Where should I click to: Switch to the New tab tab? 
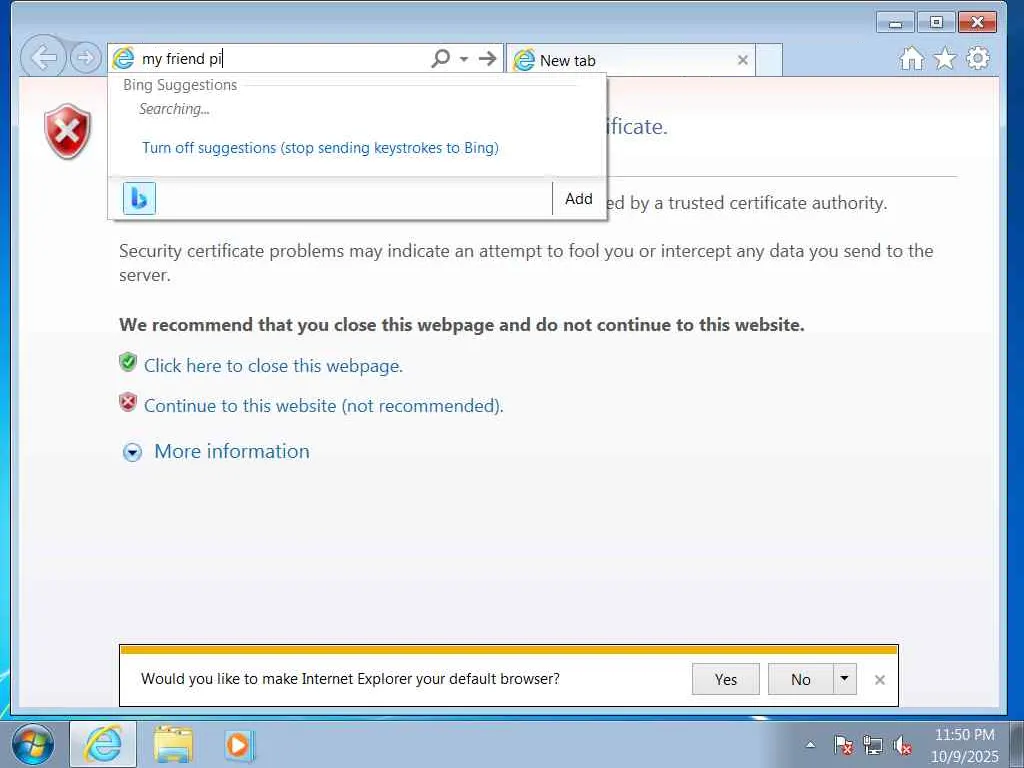630,60
